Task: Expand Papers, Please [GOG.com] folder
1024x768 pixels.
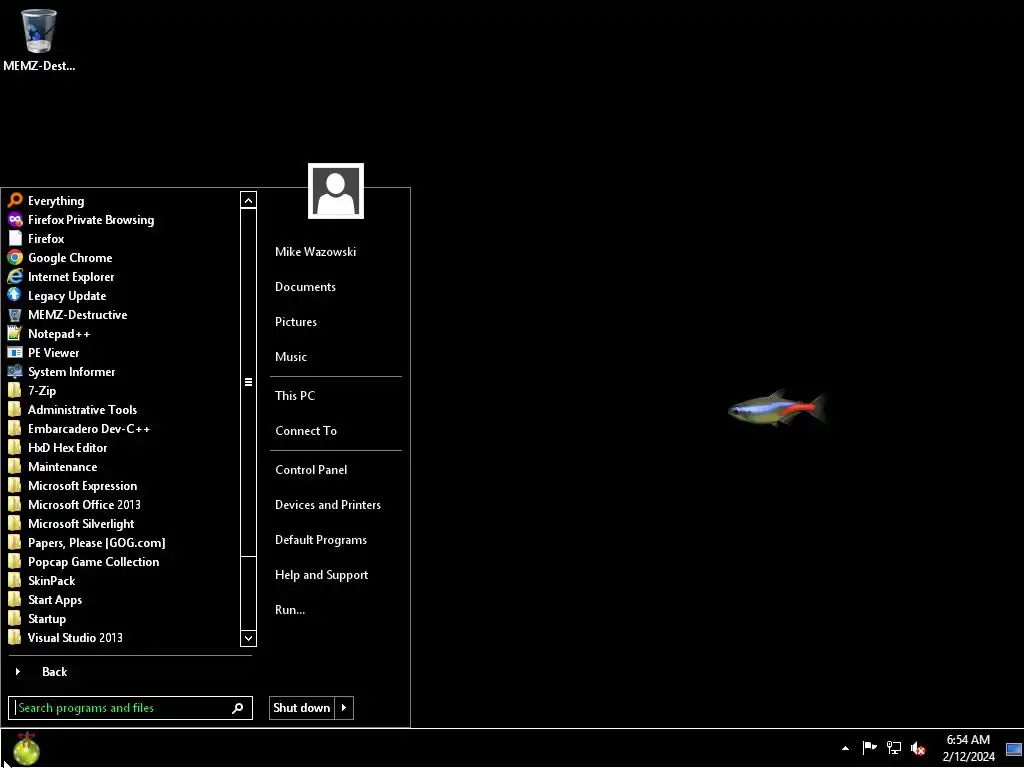Action: tap(86, 542)
